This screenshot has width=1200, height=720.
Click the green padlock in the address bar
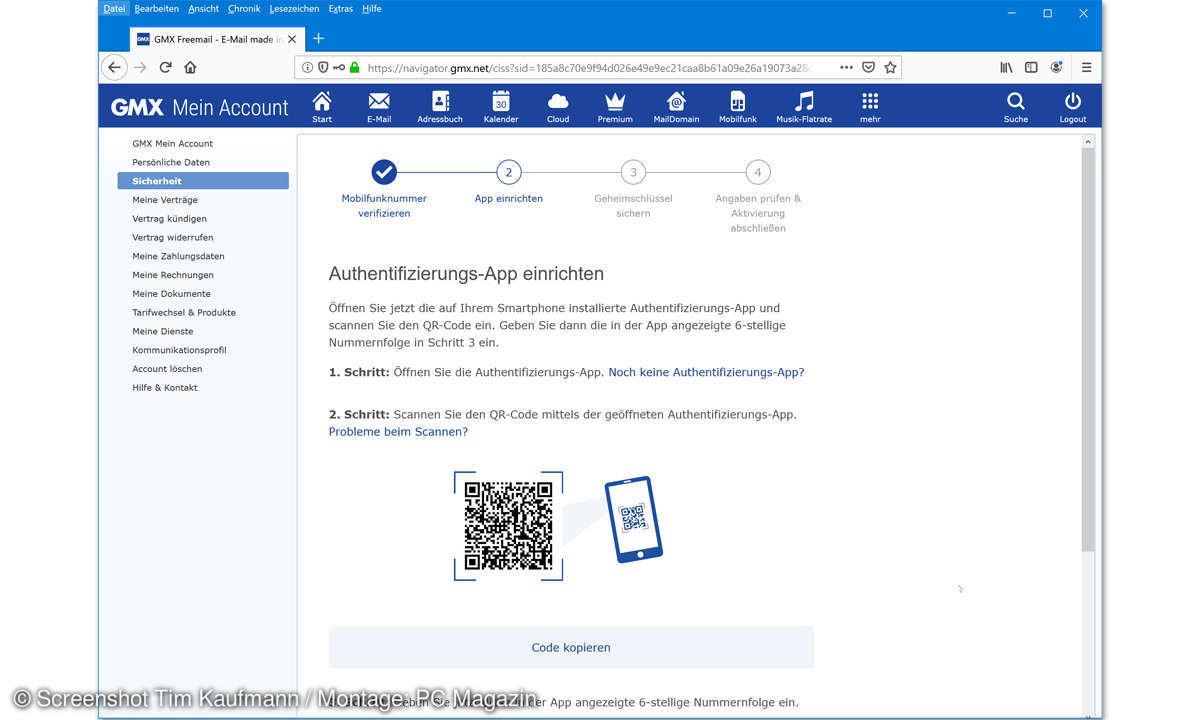(x=354, y=67)
